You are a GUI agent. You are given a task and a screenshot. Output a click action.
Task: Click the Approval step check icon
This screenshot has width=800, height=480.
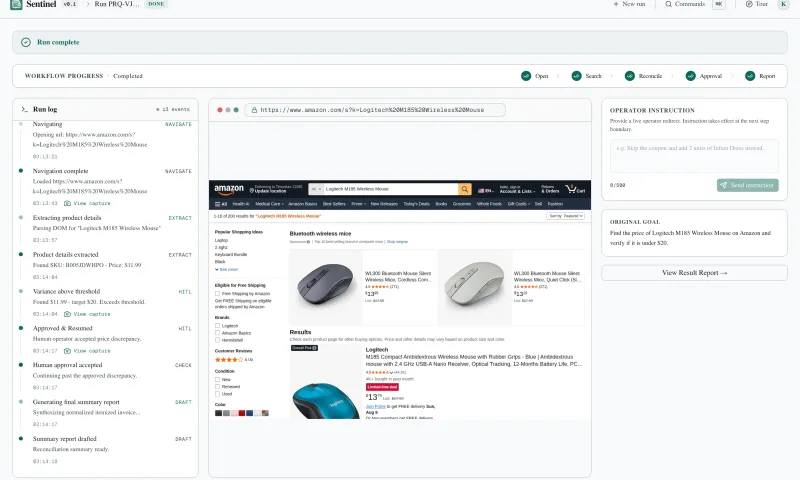point(690,76)
